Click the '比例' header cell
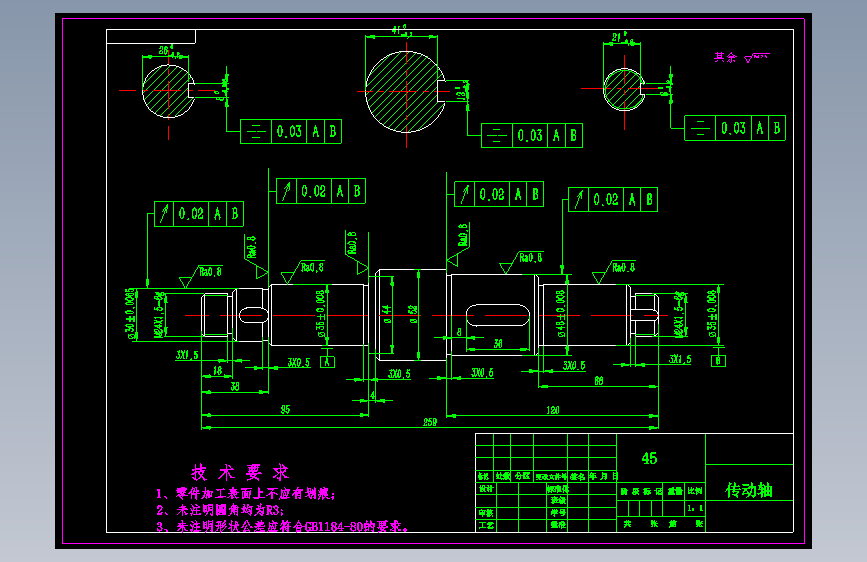 [x=695, y=491]
